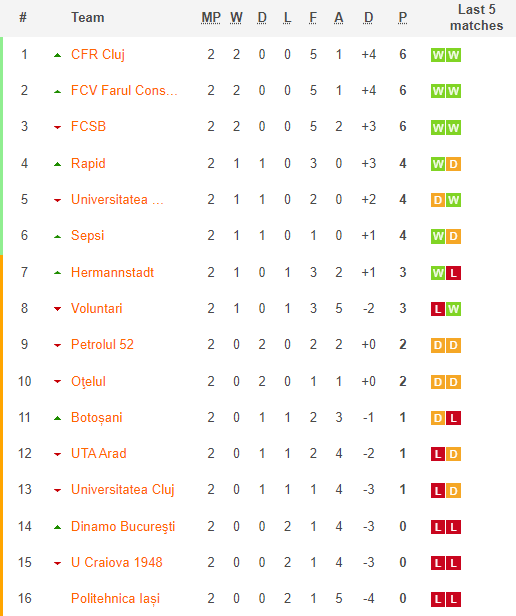Screen dimensions: 516x616
Task: Click Sepsi's green W result badge
Action: tap(438, 236)
